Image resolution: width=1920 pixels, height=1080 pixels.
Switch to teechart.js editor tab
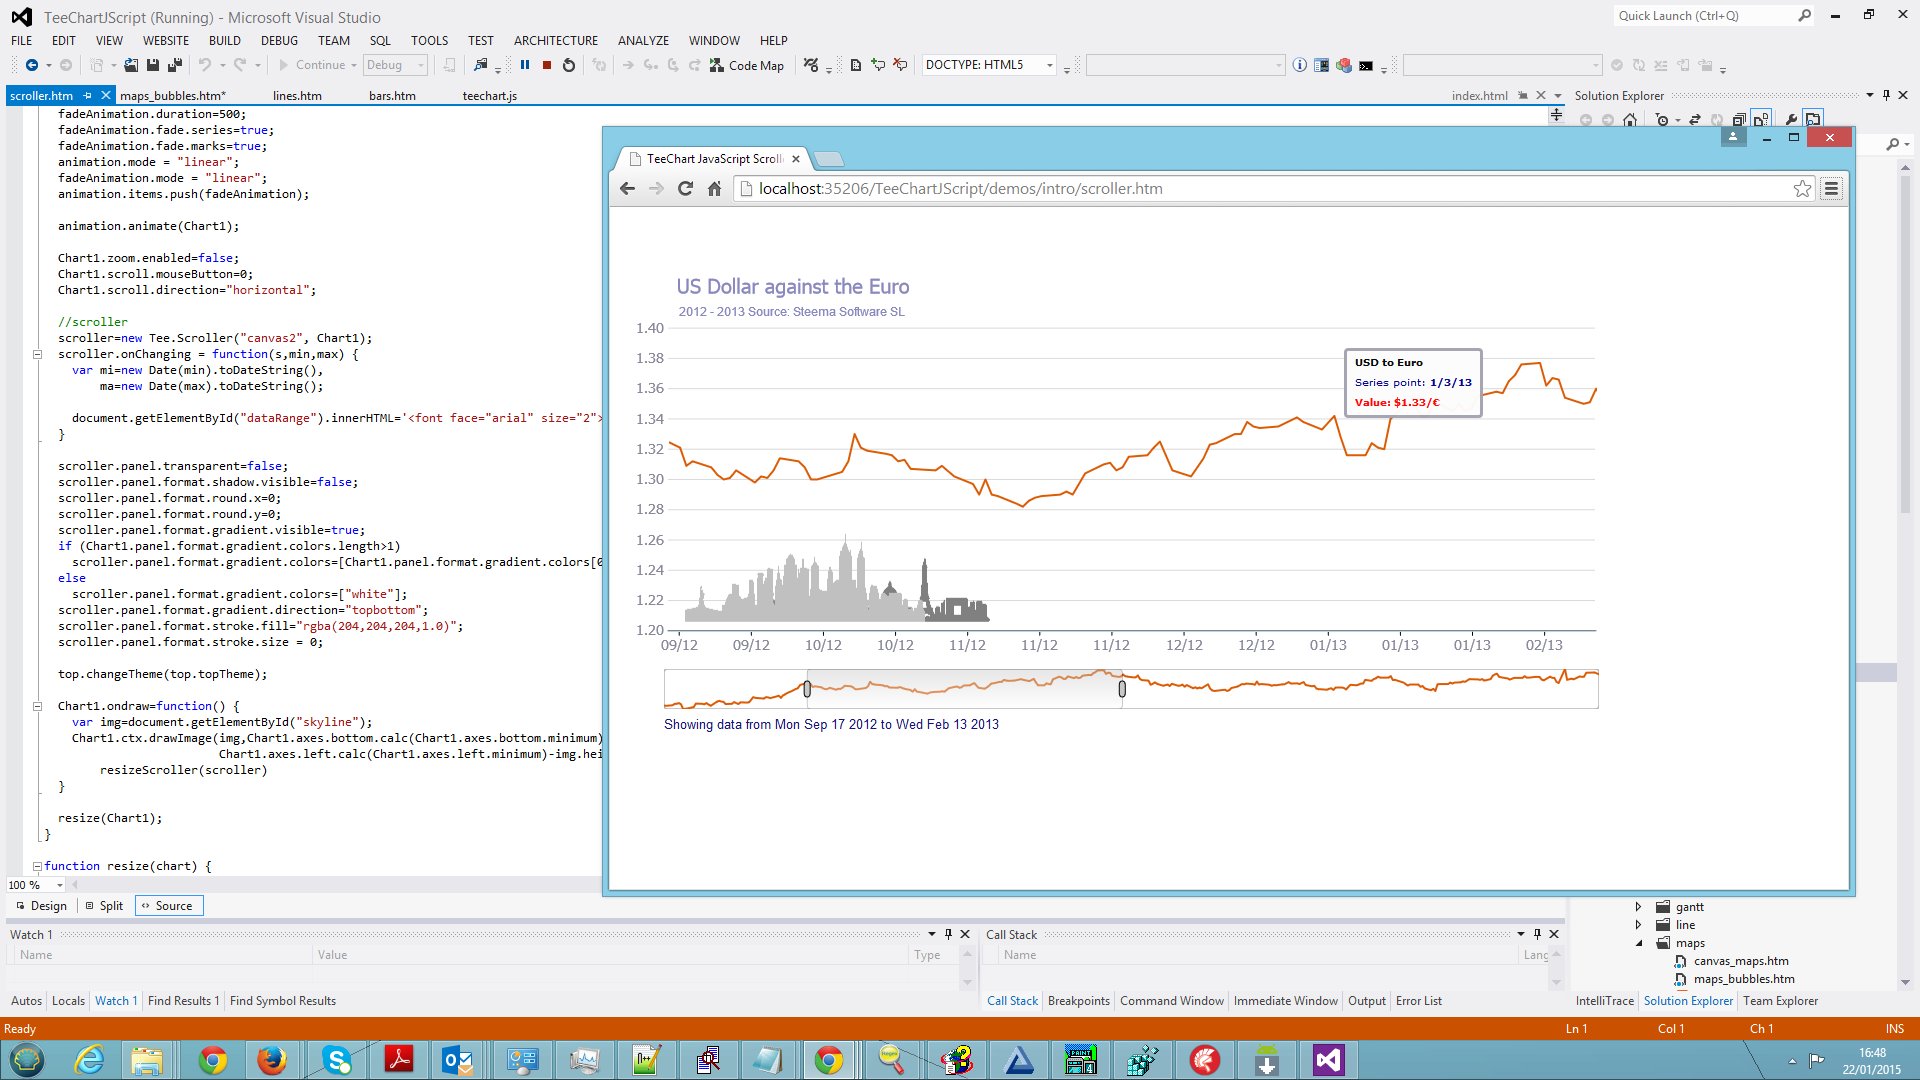(490, 96)
